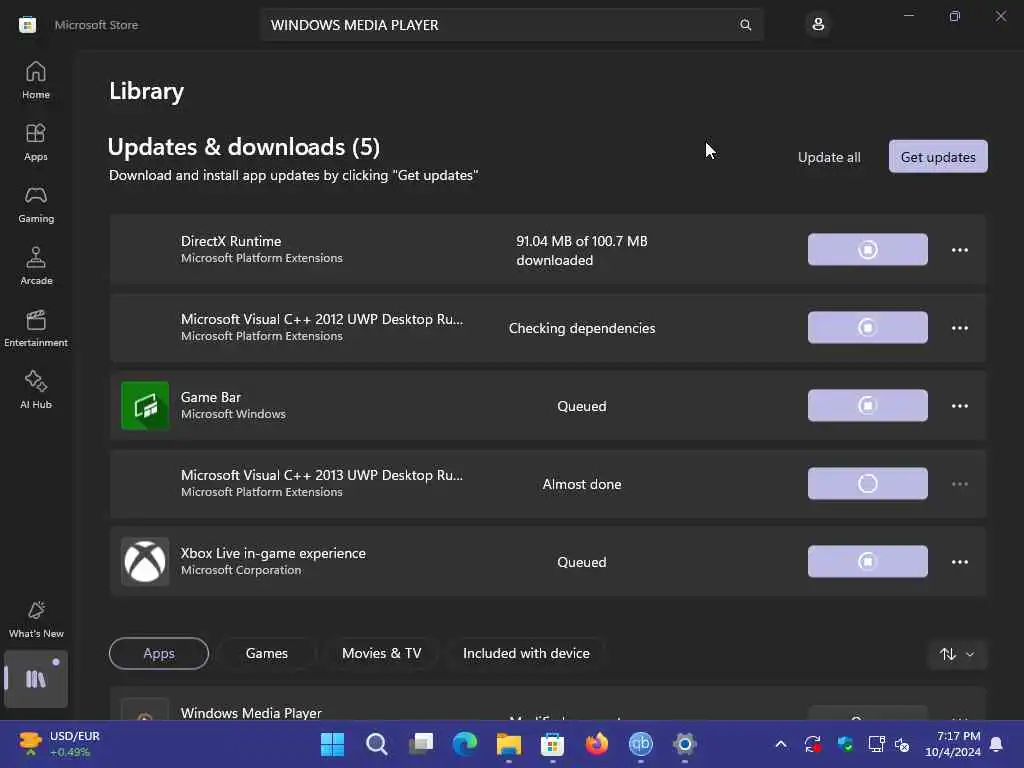
Task: Open the Apps section in sidebar
Action: [x=36, y=142]
